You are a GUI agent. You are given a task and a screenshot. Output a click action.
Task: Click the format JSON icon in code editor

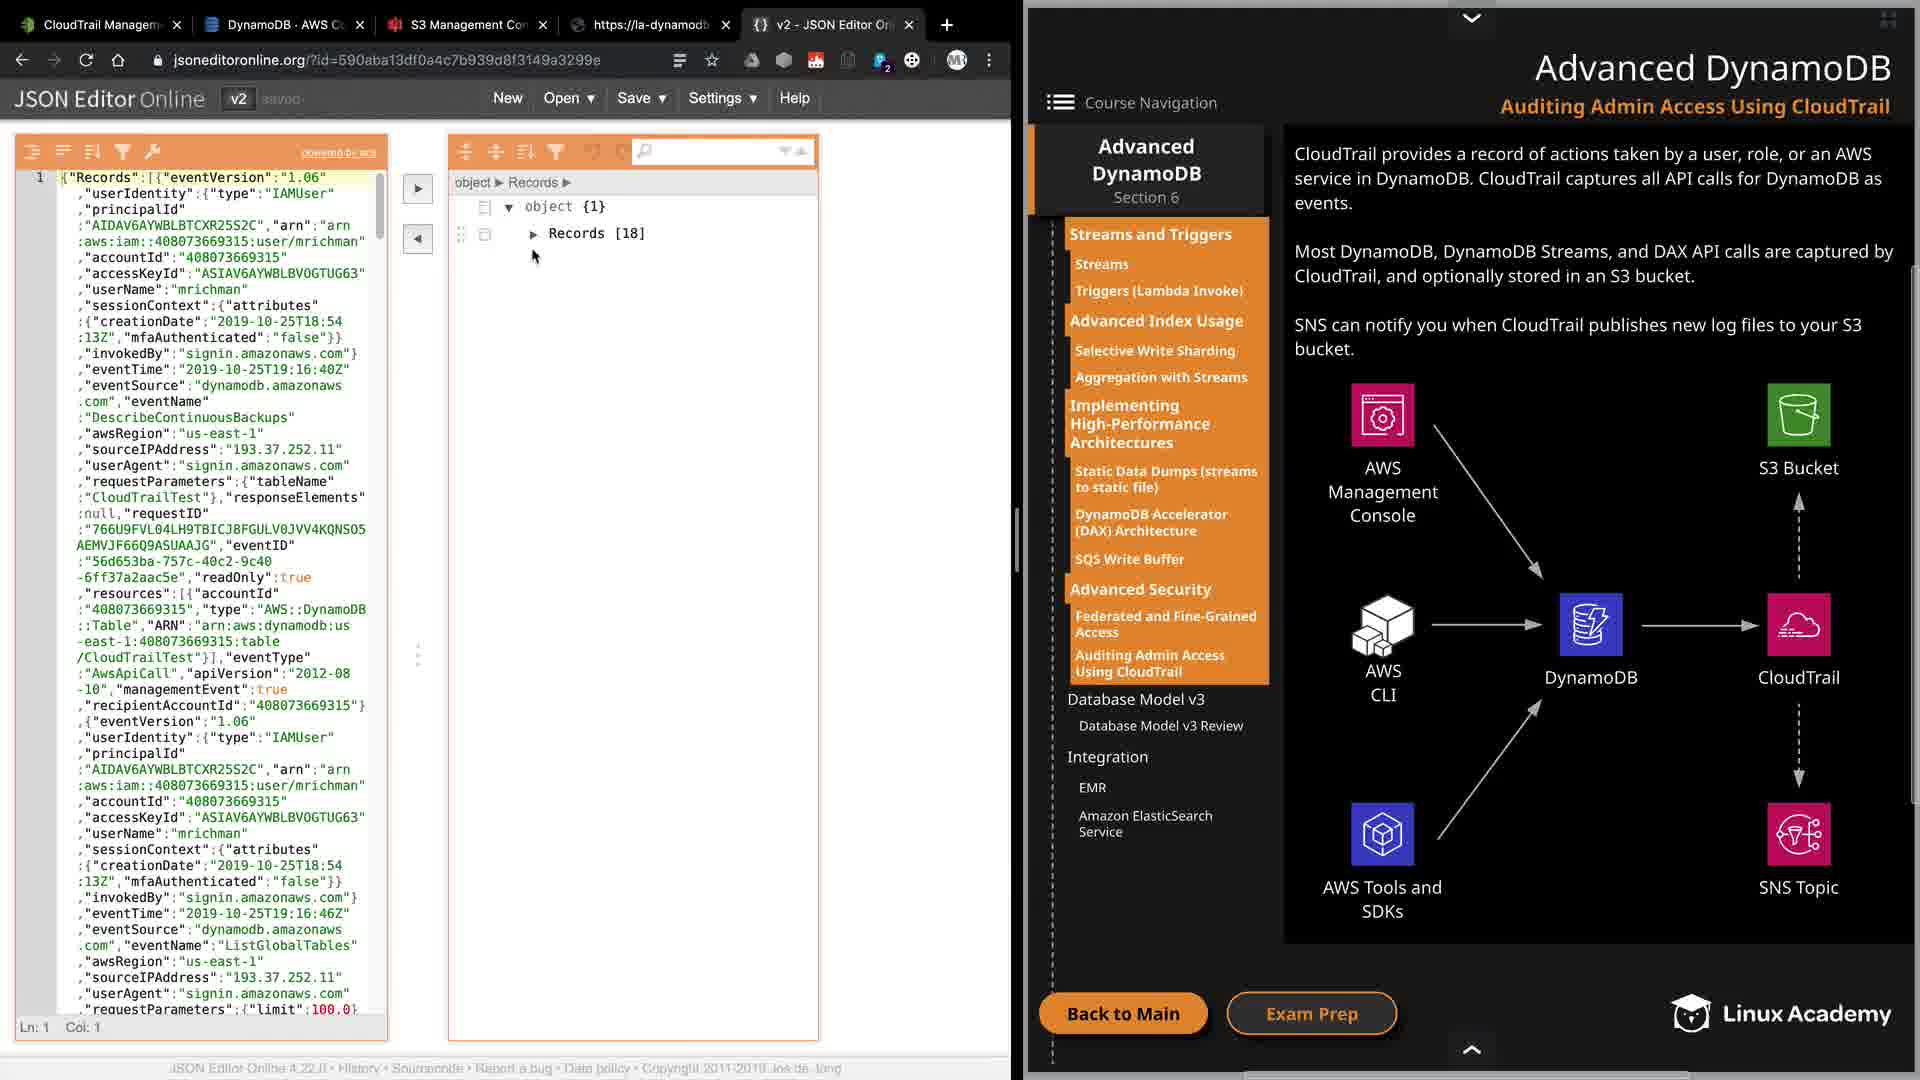coord(32,151)
